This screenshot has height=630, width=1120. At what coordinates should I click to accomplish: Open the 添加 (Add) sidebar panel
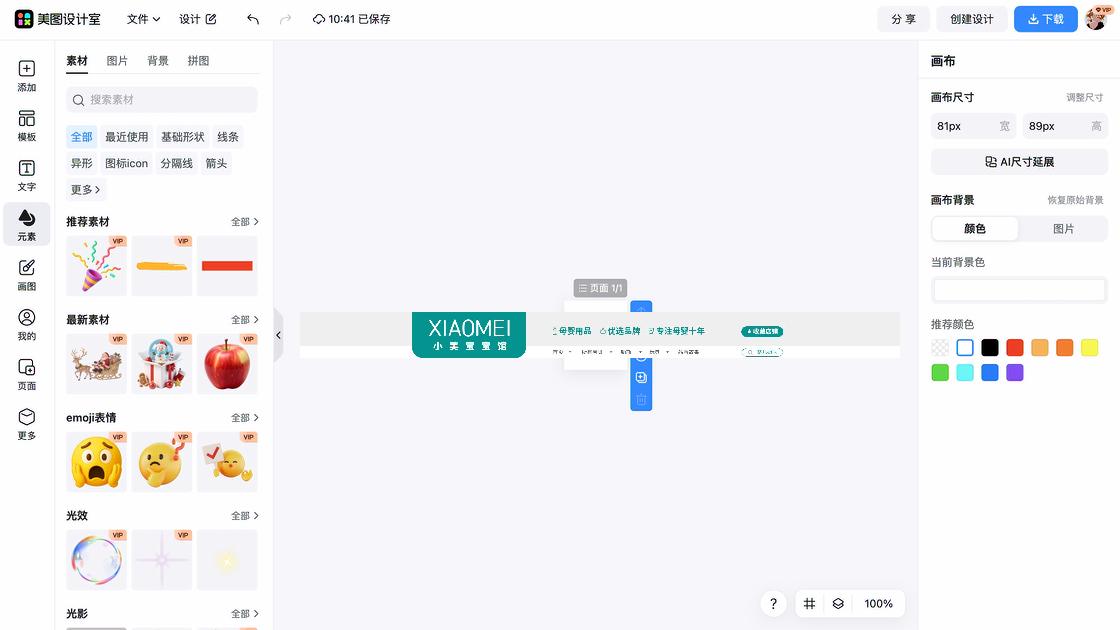[x=27, y=76]
